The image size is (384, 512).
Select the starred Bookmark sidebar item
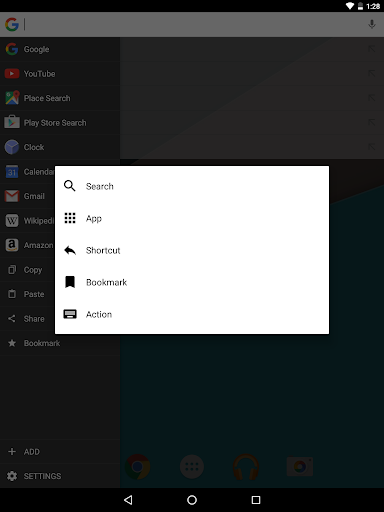[60, 343]
